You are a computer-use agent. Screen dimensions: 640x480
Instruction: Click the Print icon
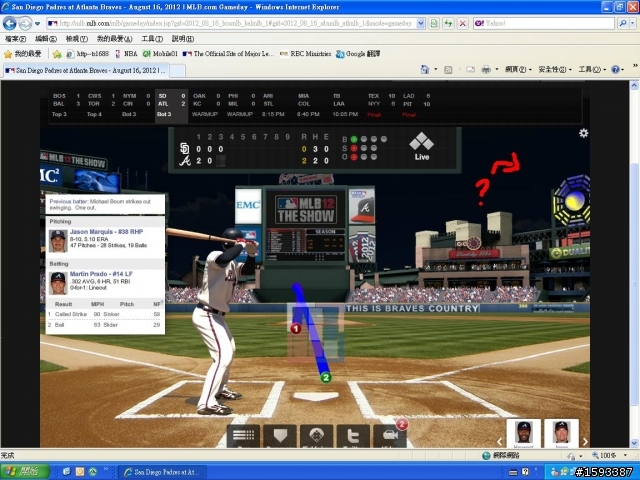486,70
